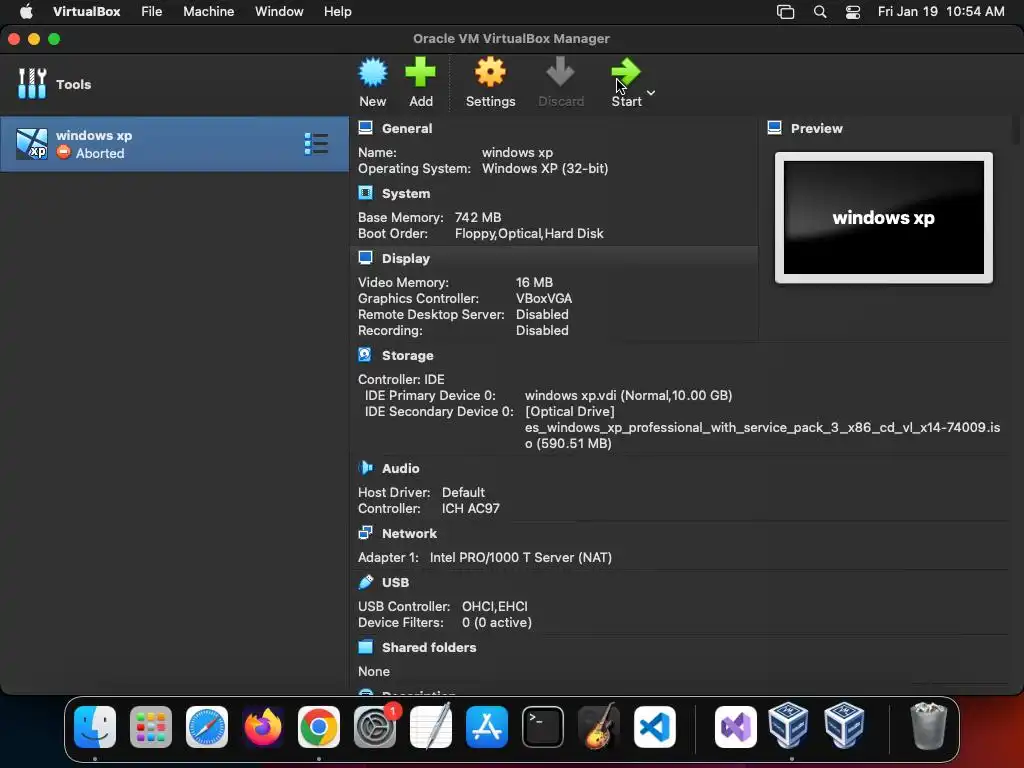
Task: Open Firefox from the Dock
Action: pyautogui.click(x=263, y=726)
